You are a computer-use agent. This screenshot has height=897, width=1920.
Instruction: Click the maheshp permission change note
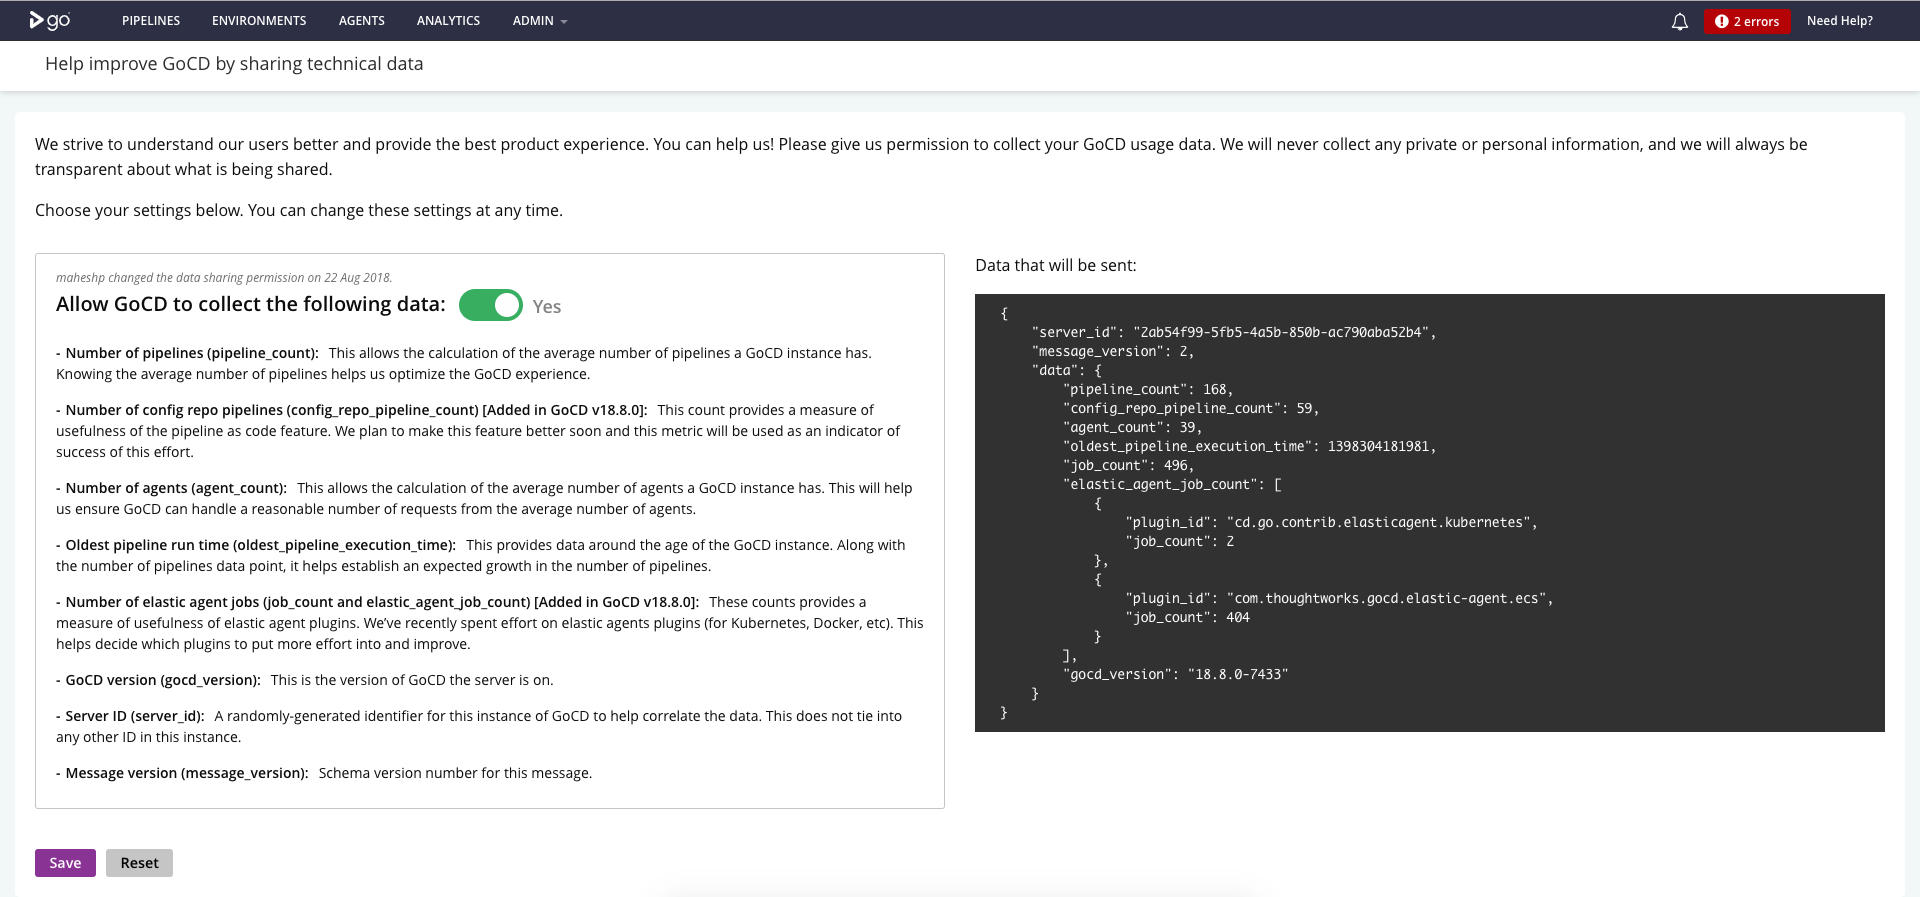tap(224, 278)
